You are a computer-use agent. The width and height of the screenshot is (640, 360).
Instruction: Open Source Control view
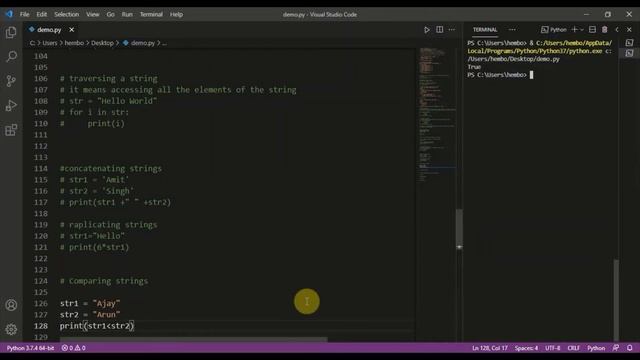coord(11,81)
